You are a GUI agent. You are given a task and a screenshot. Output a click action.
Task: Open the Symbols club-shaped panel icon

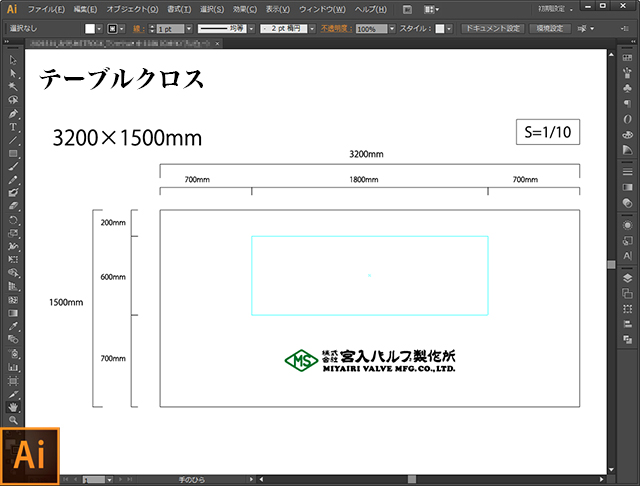tap(627, 88)
